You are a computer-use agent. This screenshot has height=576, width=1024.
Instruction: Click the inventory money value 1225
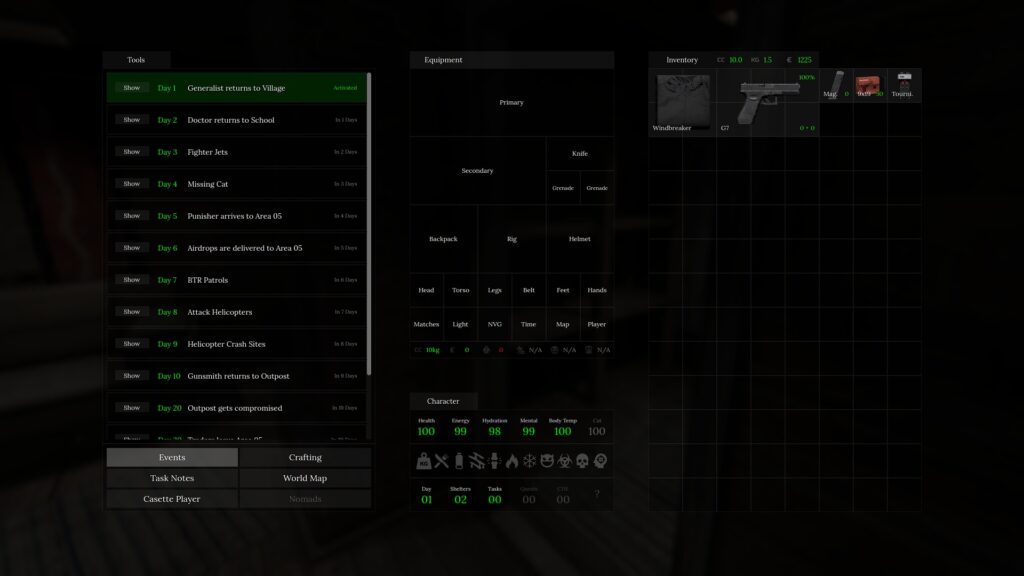click(x=805, y=59)
